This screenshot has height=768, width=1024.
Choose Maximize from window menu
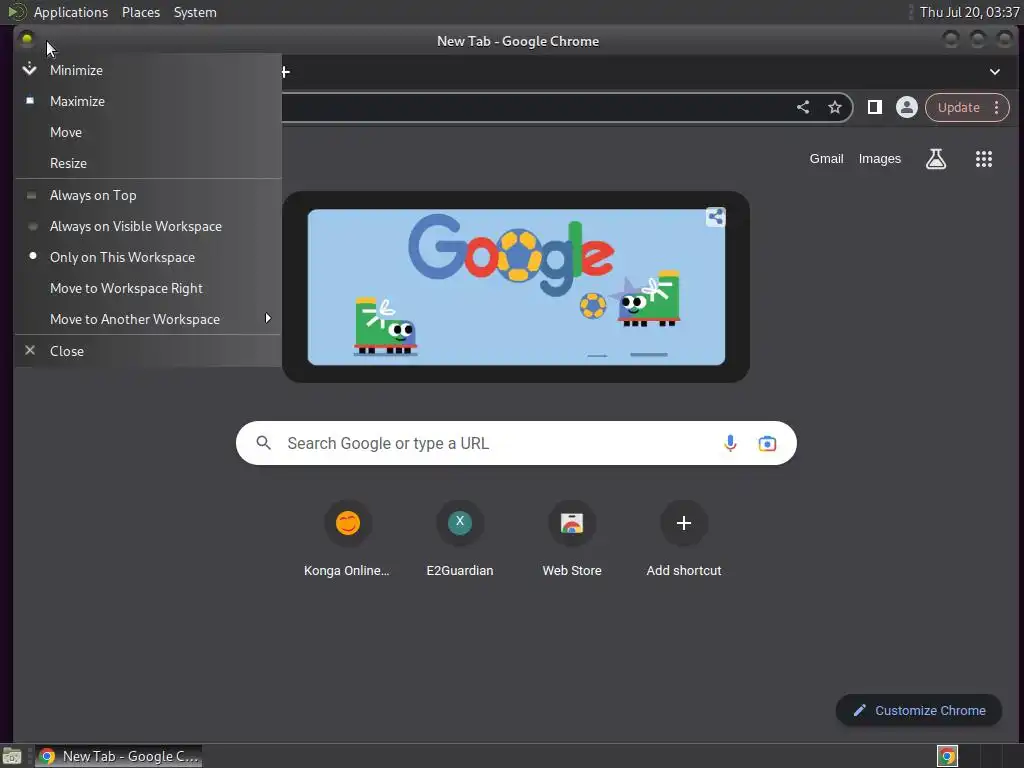[x=148, y=101]
